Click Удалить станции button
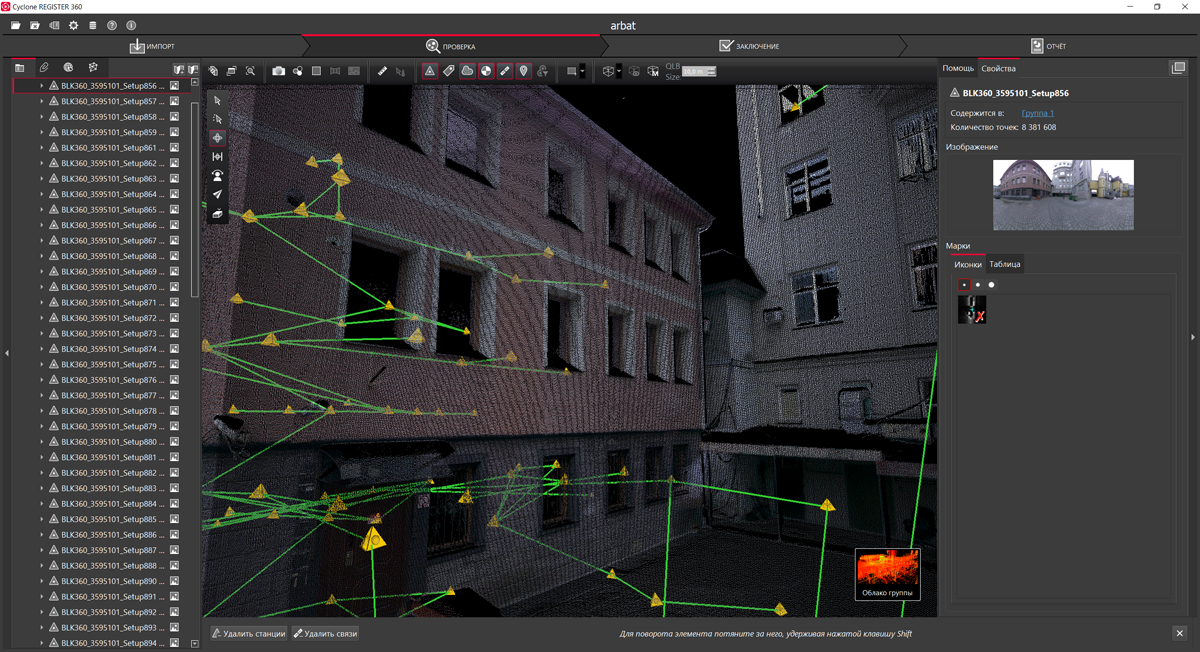 249,633
